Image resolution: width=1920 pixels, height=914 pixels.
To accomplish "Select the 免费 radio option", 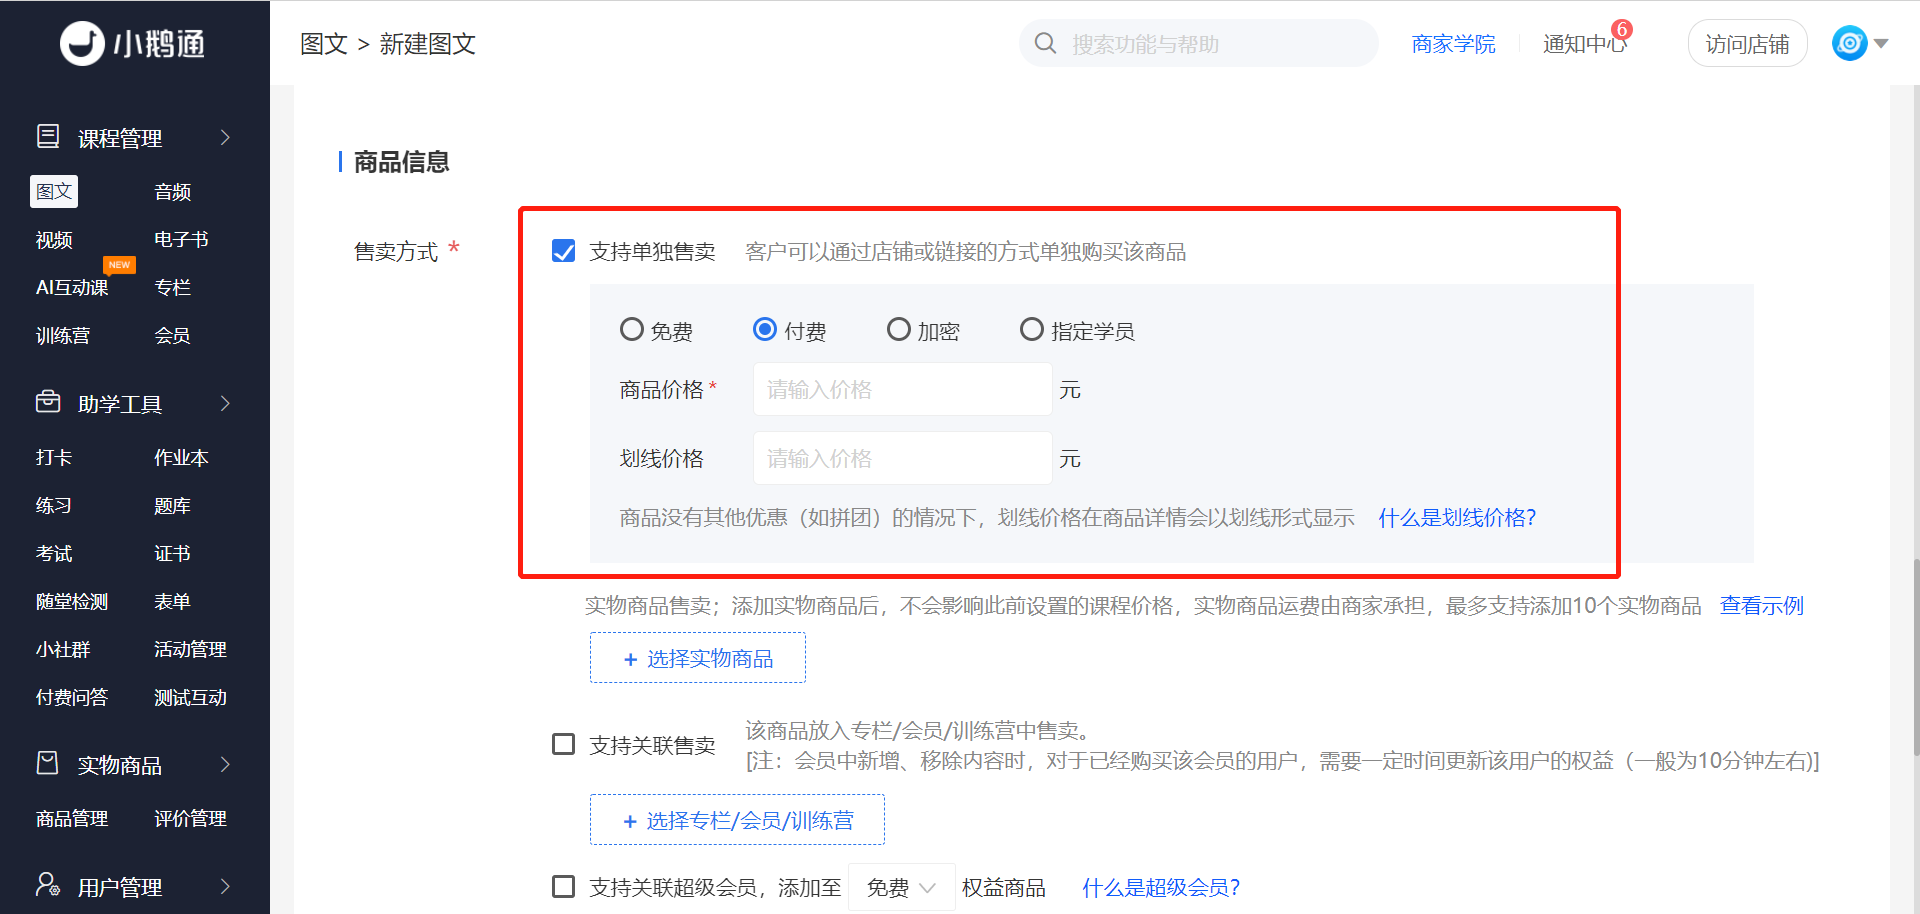I will click(x=632, y=329).
